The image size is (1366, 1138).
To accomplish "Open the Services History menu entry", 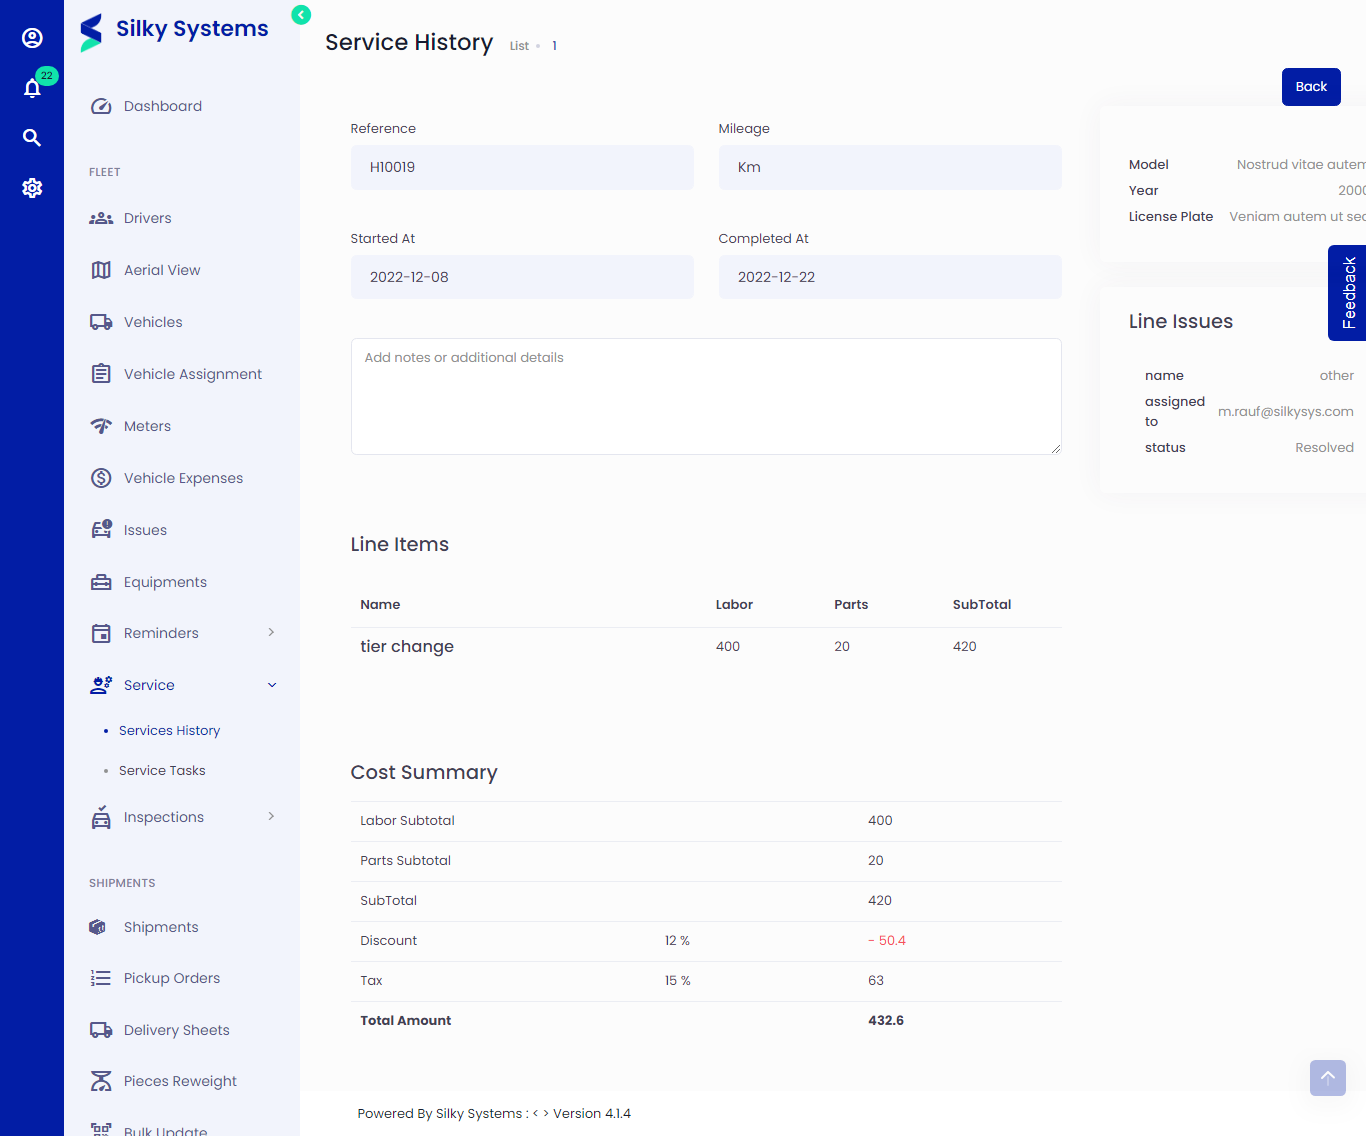I will [x=170, y=730].
